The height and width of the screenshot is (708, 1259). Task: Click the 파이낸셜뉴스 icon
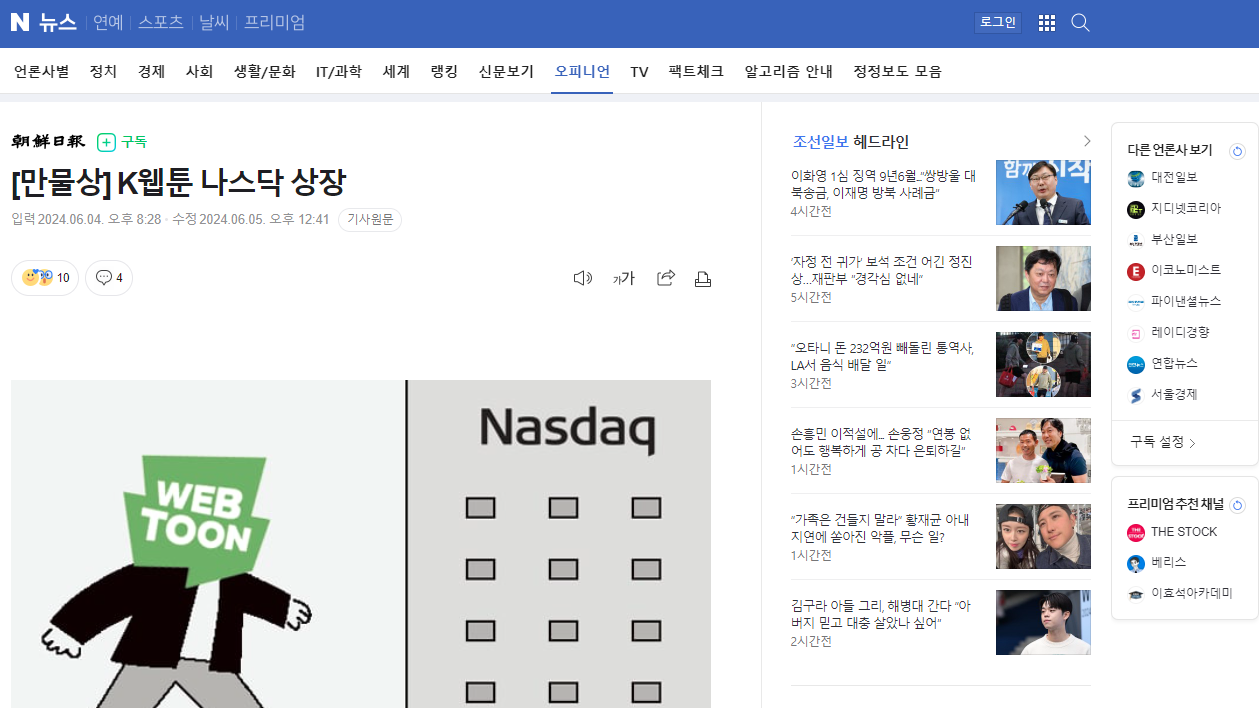(x=1136, y=302)
